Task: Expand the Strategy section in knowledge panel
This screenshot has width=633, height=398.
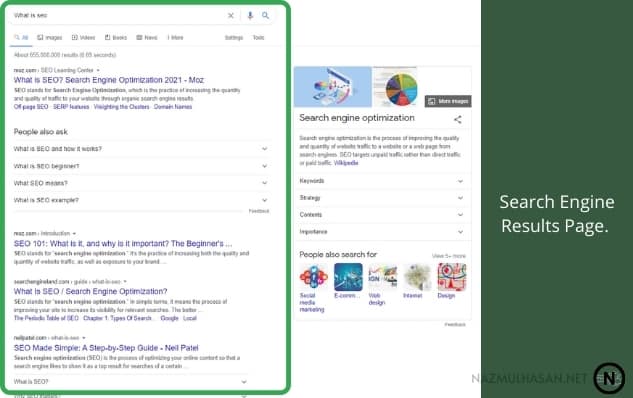Action: point(381,198)
